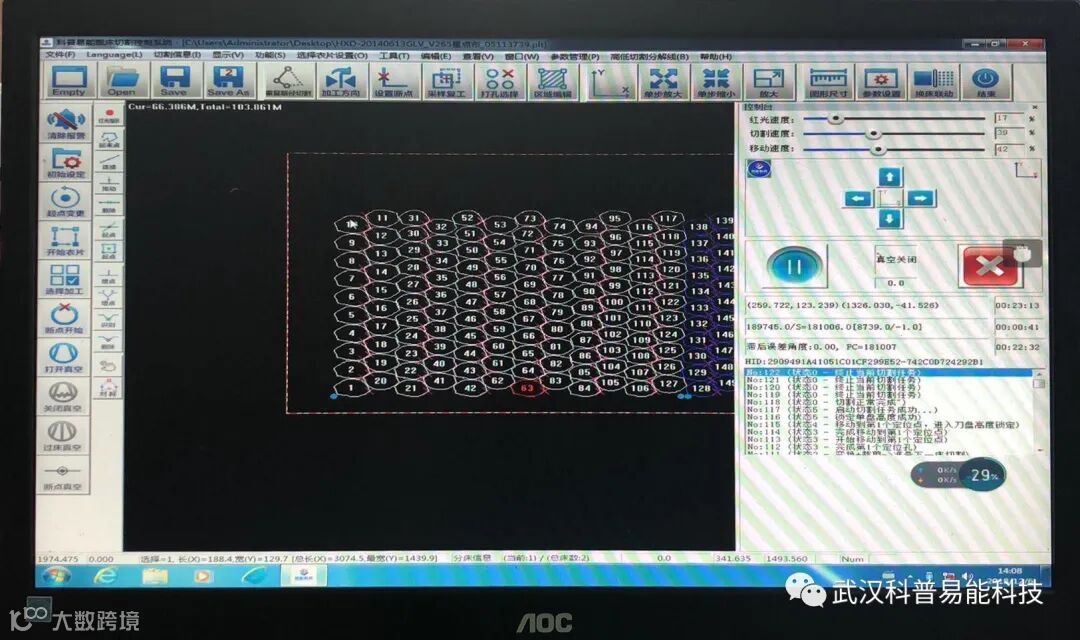Open the 文件(F) menu
Image resolution: width=1080 pixels, height=640 pixels.
[x=61, y=54]
